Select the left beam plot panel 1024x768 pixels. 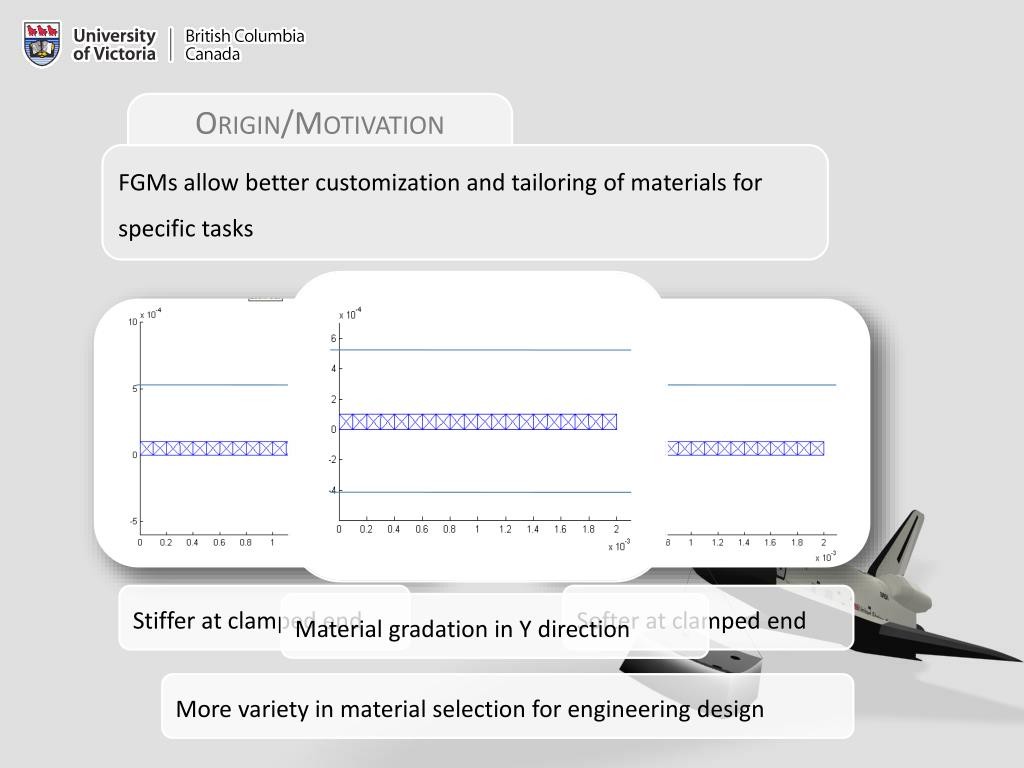[196, 432]
